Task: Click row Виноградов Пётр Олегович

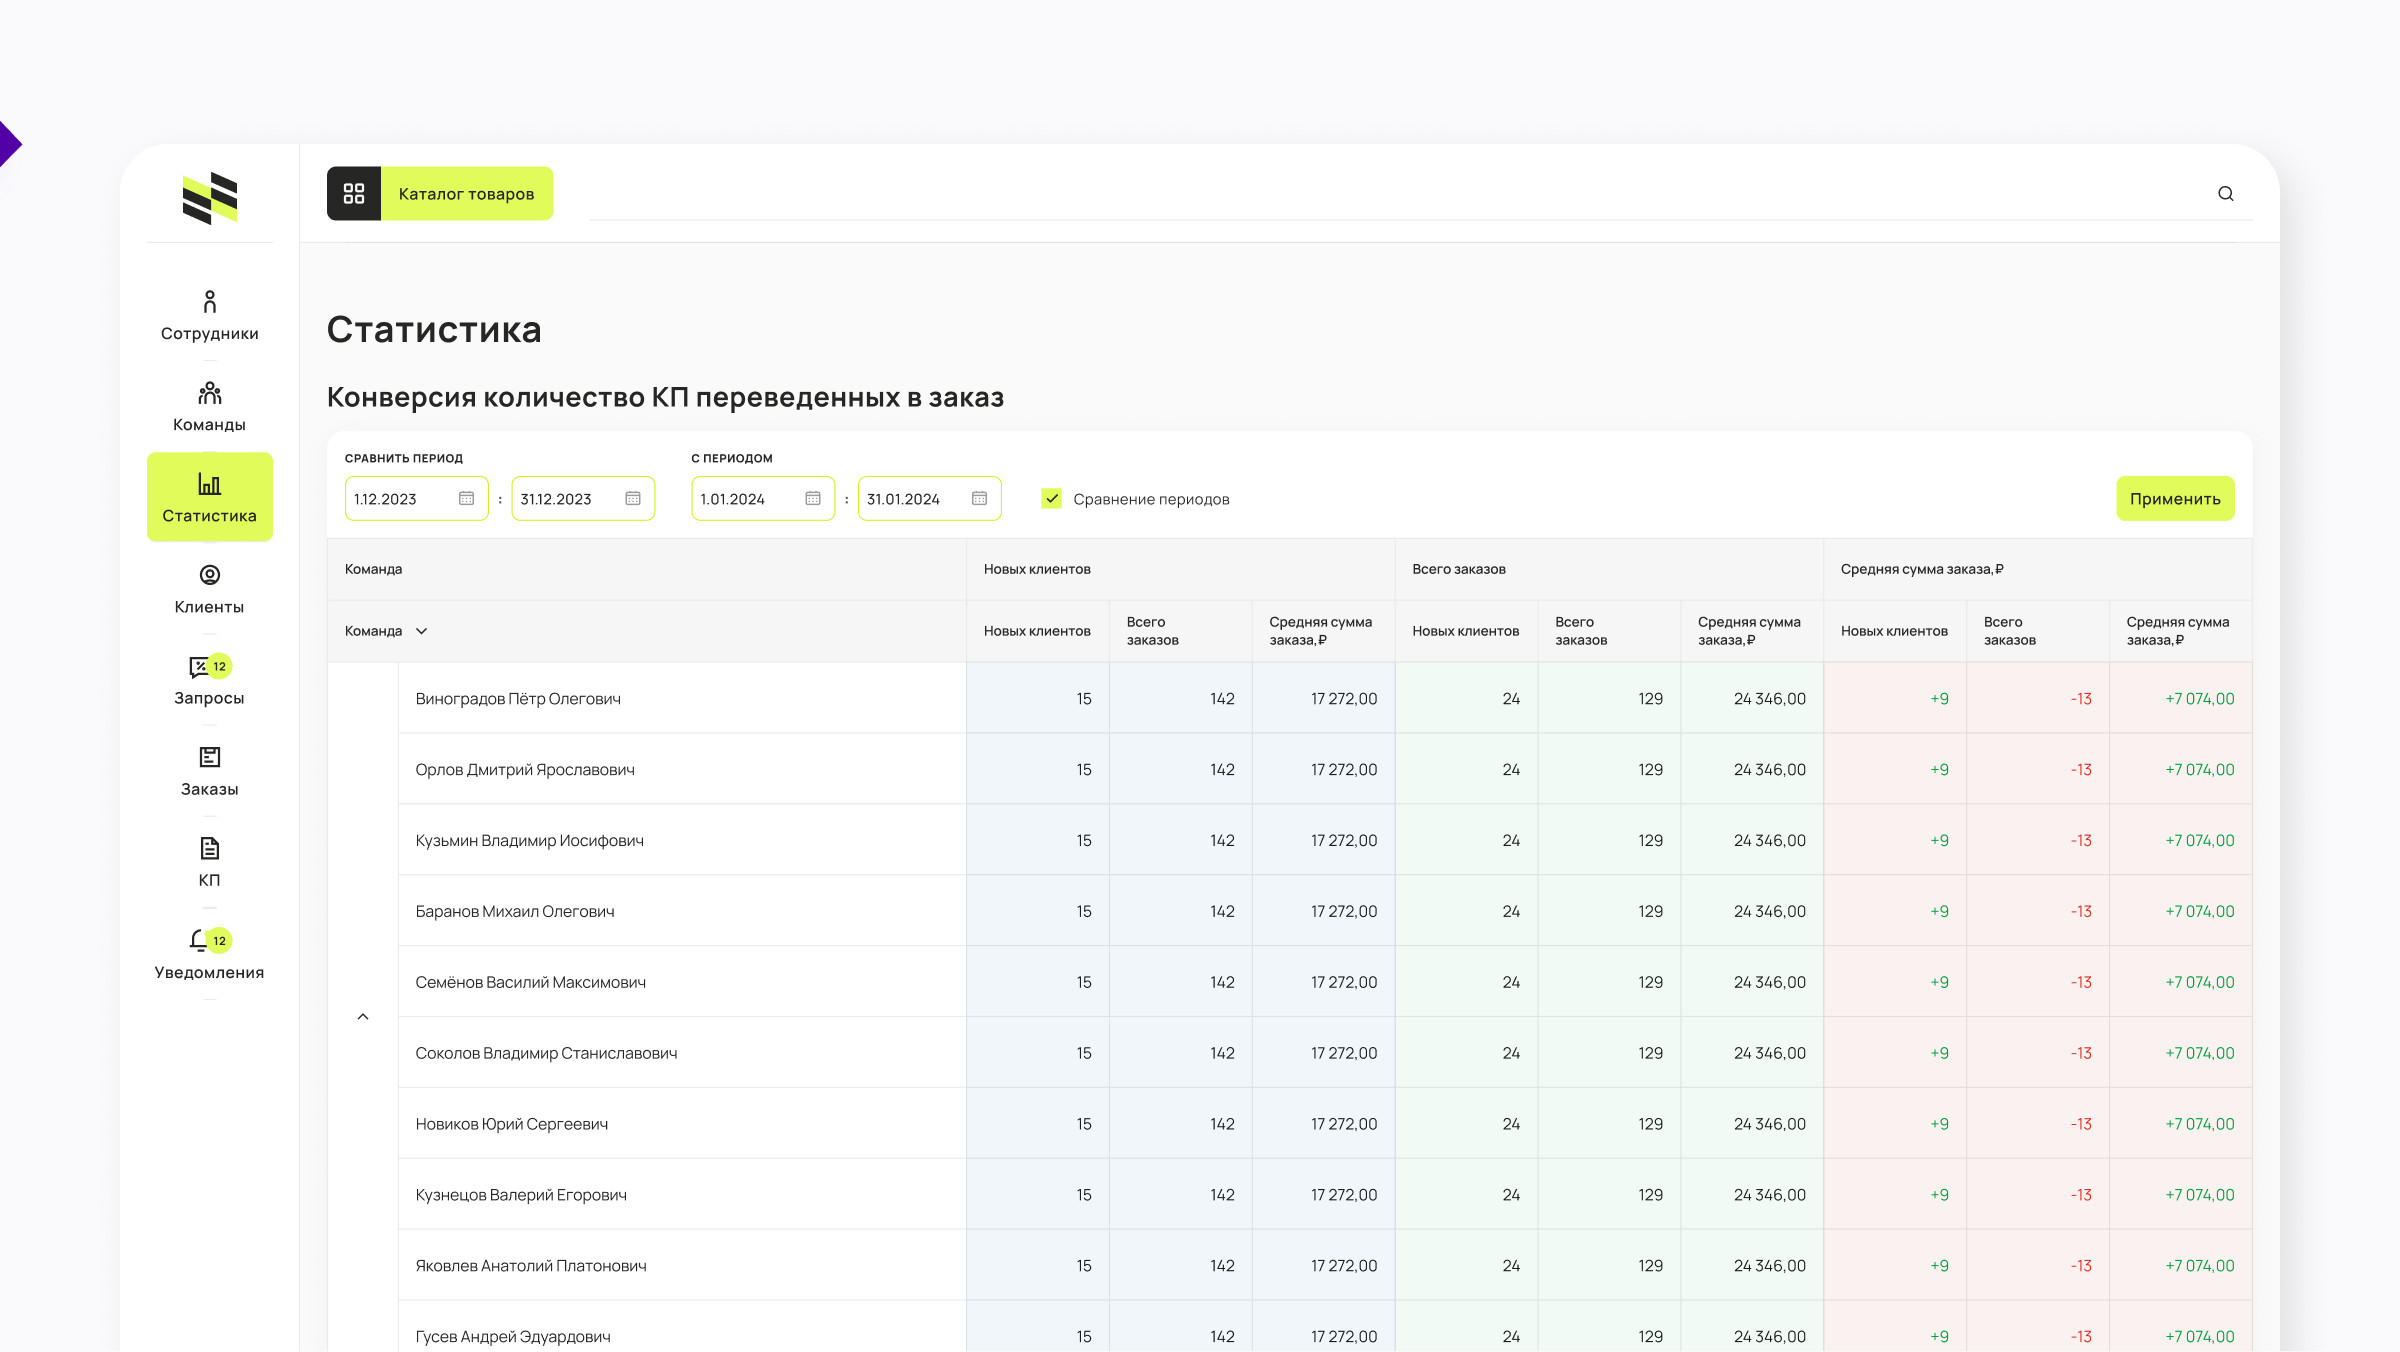Action: [x=518, y=699]
